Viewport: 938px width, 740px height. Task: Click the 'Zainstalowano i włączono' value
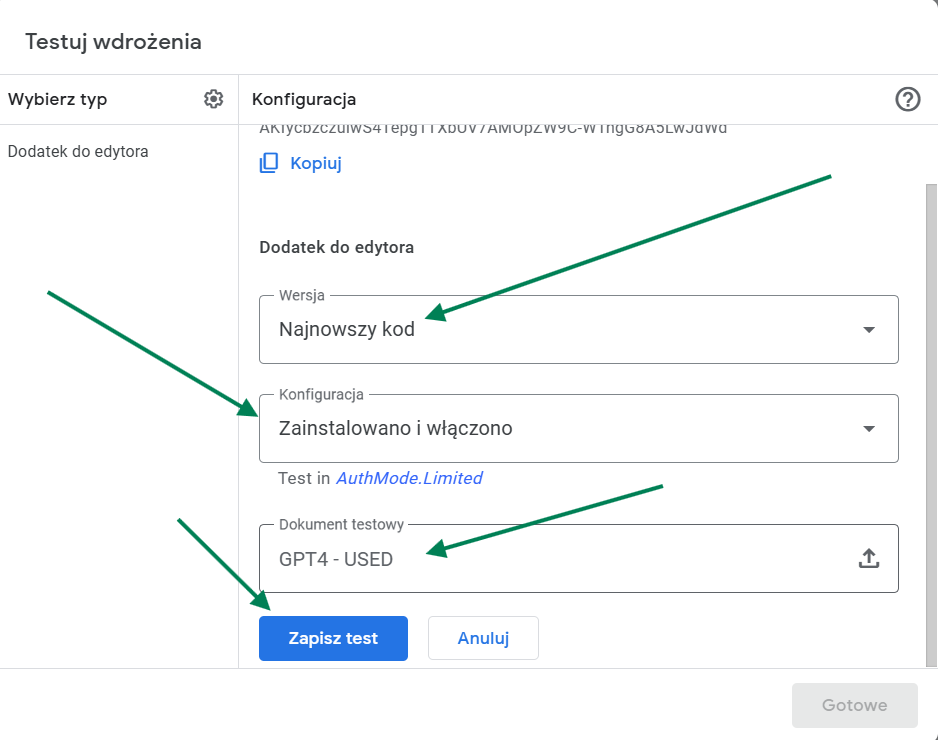(x=395, y=428)
